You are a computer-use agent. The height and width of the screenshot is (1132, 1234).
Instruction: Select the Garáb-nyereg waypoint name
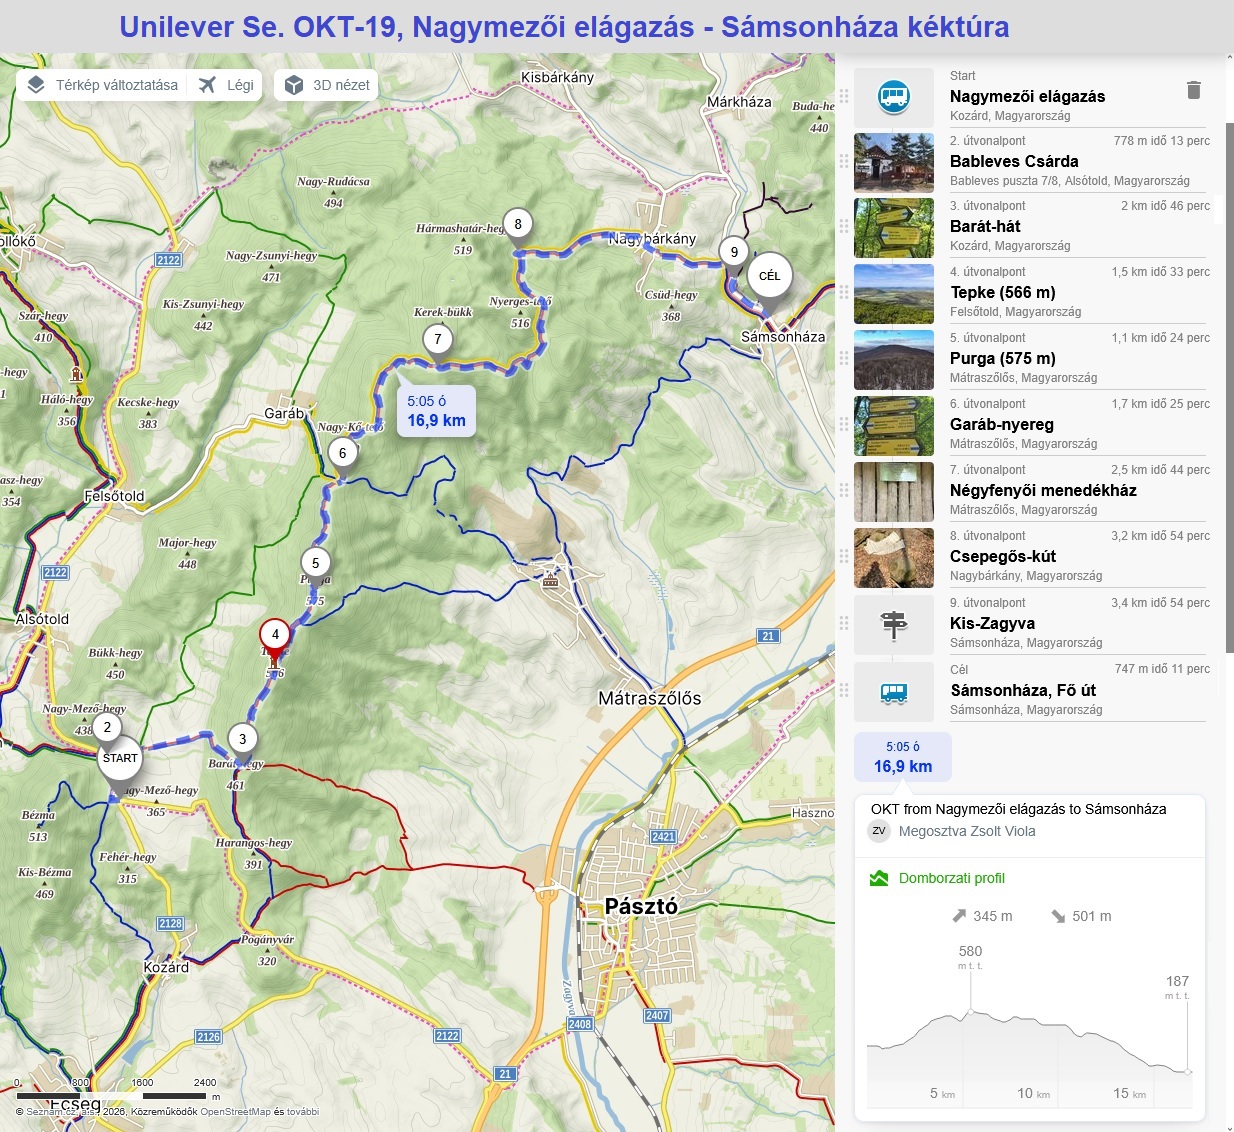[1002, 424]
